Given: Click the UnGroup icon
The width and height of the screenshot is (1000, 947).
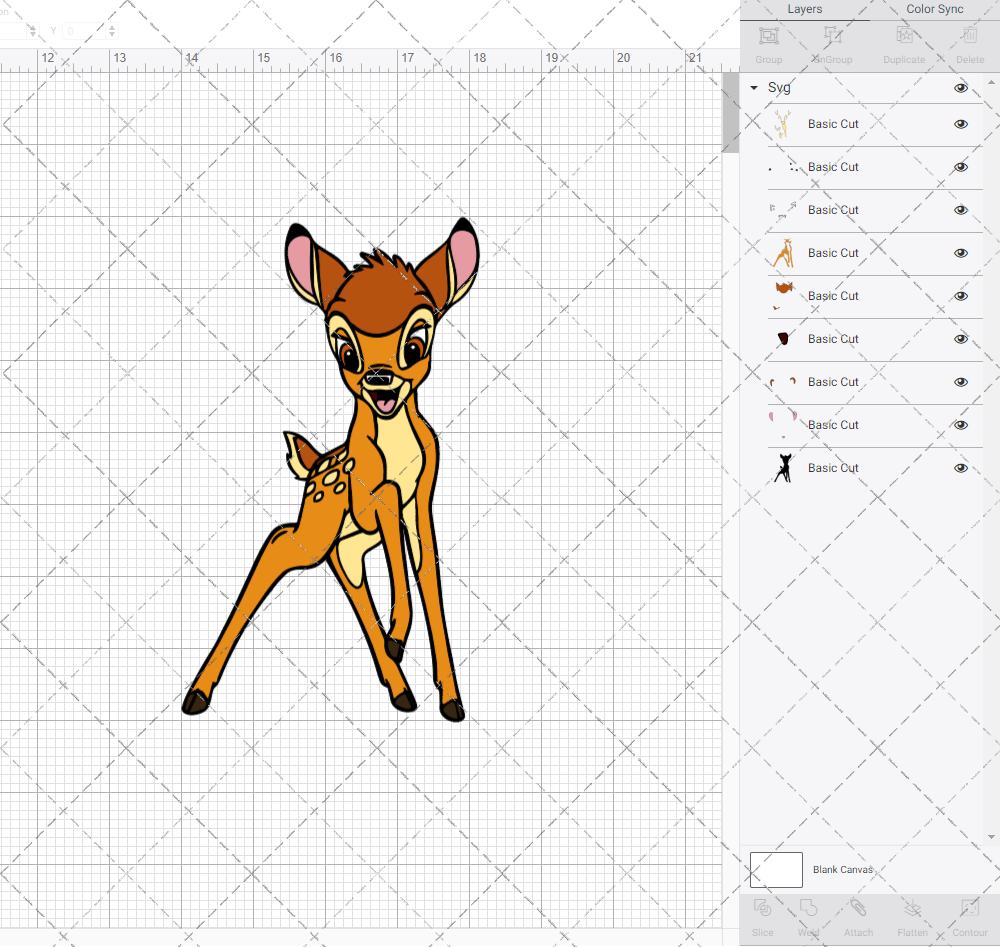Looking at the screenshot, I should (832, 36).
